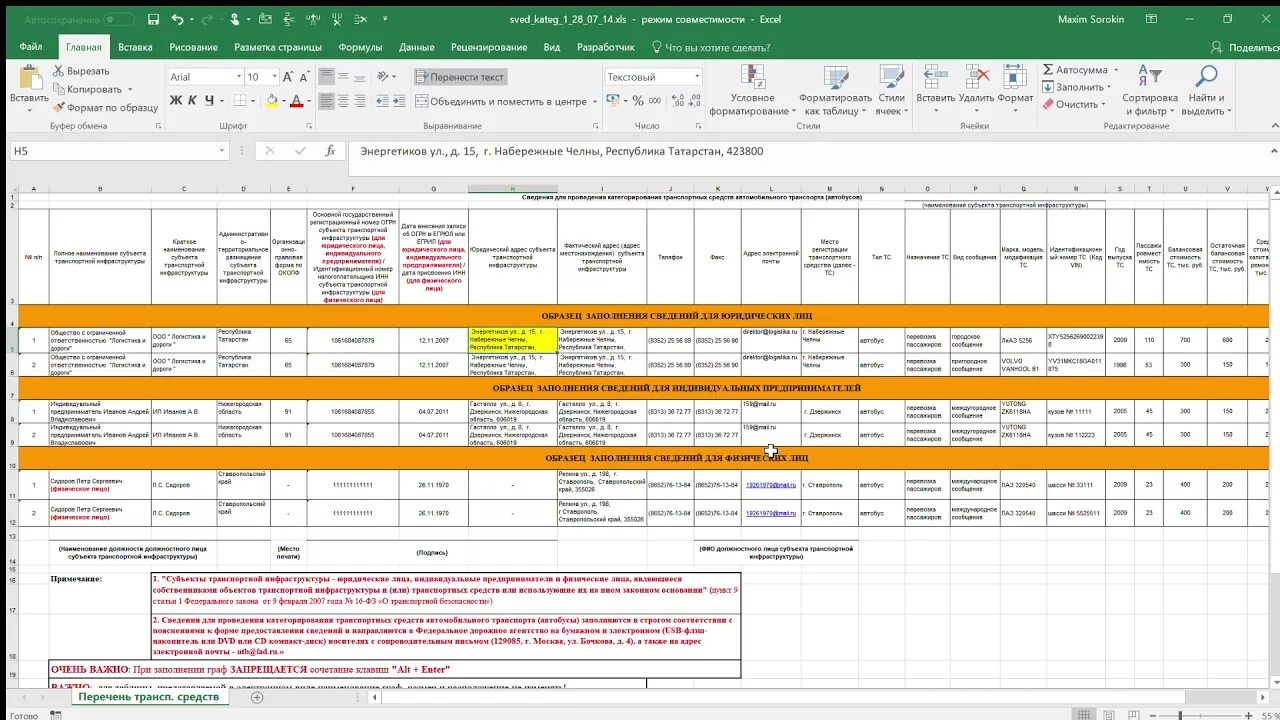Click the Decrease font size icon
The image size is (1280, 720).
pyautogui.click(x=304, y=77)
